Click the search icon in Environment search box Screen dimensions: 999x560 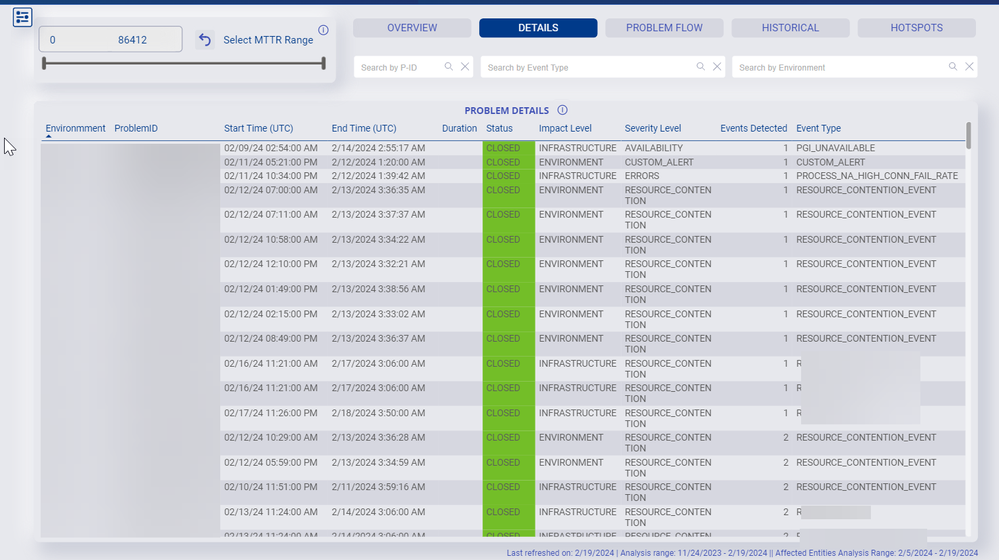coord(953,67)
